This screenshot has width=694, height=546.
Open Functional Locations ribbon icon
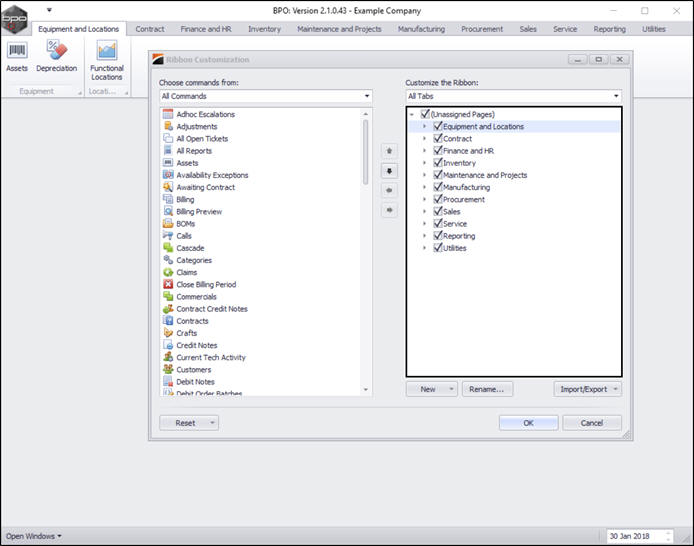[107, 61]
